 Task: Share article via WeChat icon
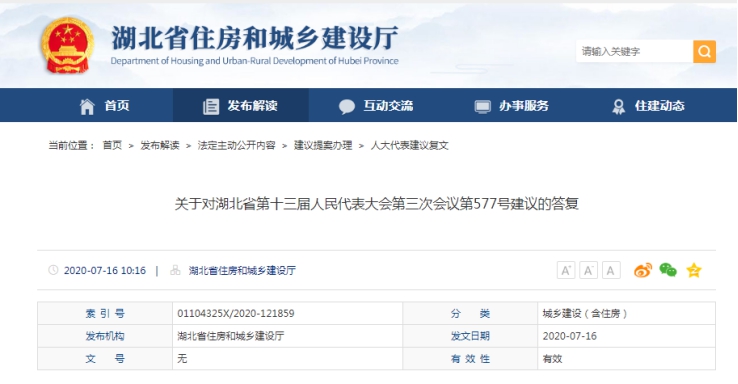(668, 270)
